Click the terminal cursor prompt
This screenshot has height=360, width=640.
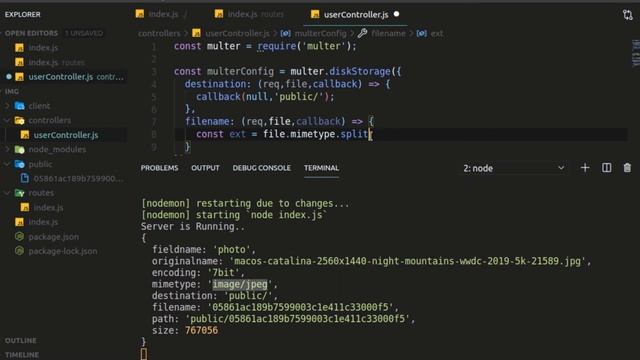point(144,353)
